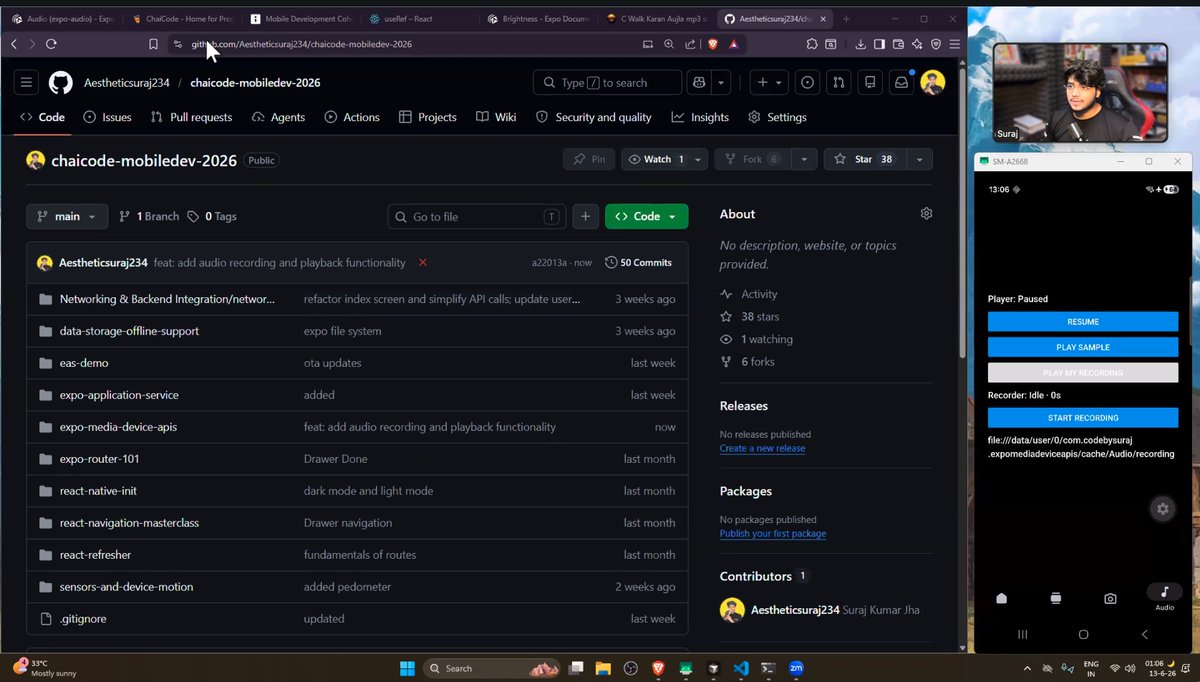This screenshot has width=1200, height=682.
Task: Open the create new plus dropdown in header
Action: click(769, 83)
